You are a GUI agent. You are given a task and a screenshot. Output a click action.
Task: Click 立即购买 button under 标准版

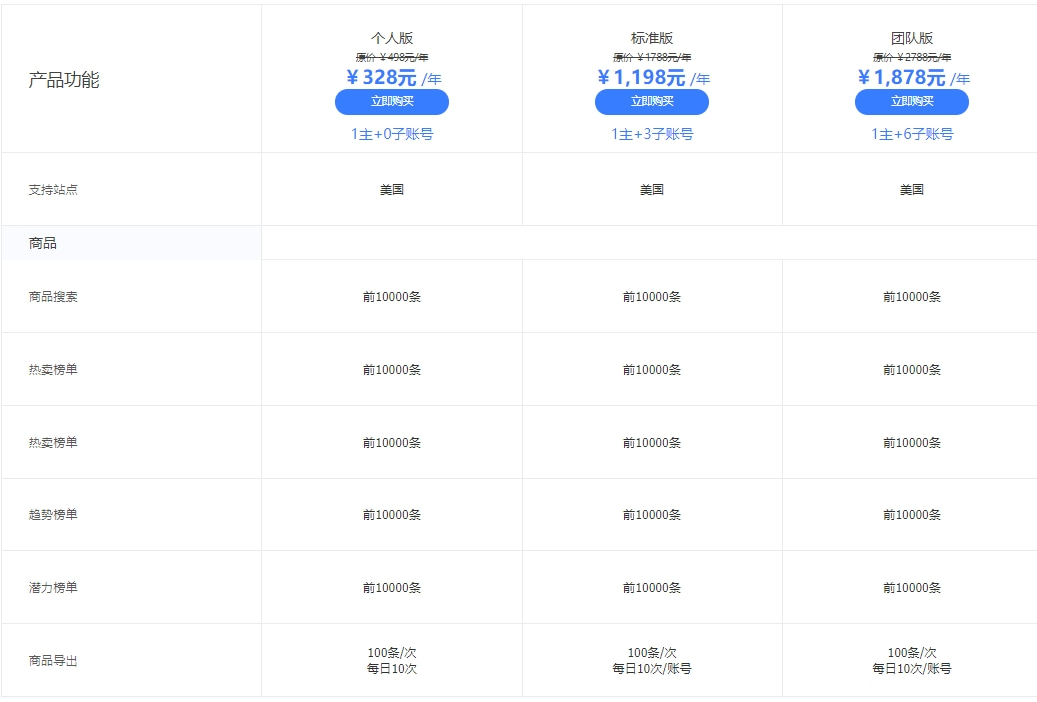point(651,102)
